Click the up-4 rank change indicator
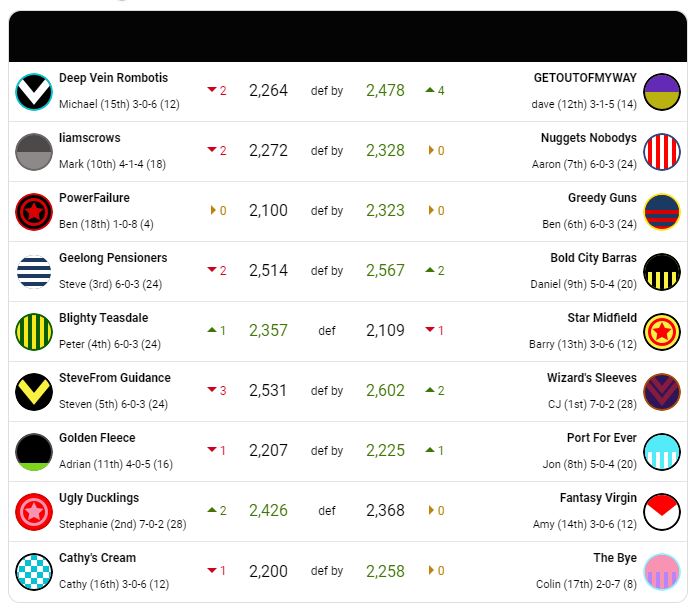The width and height of the screenshot is (700, 612). (x=435, y=90)
